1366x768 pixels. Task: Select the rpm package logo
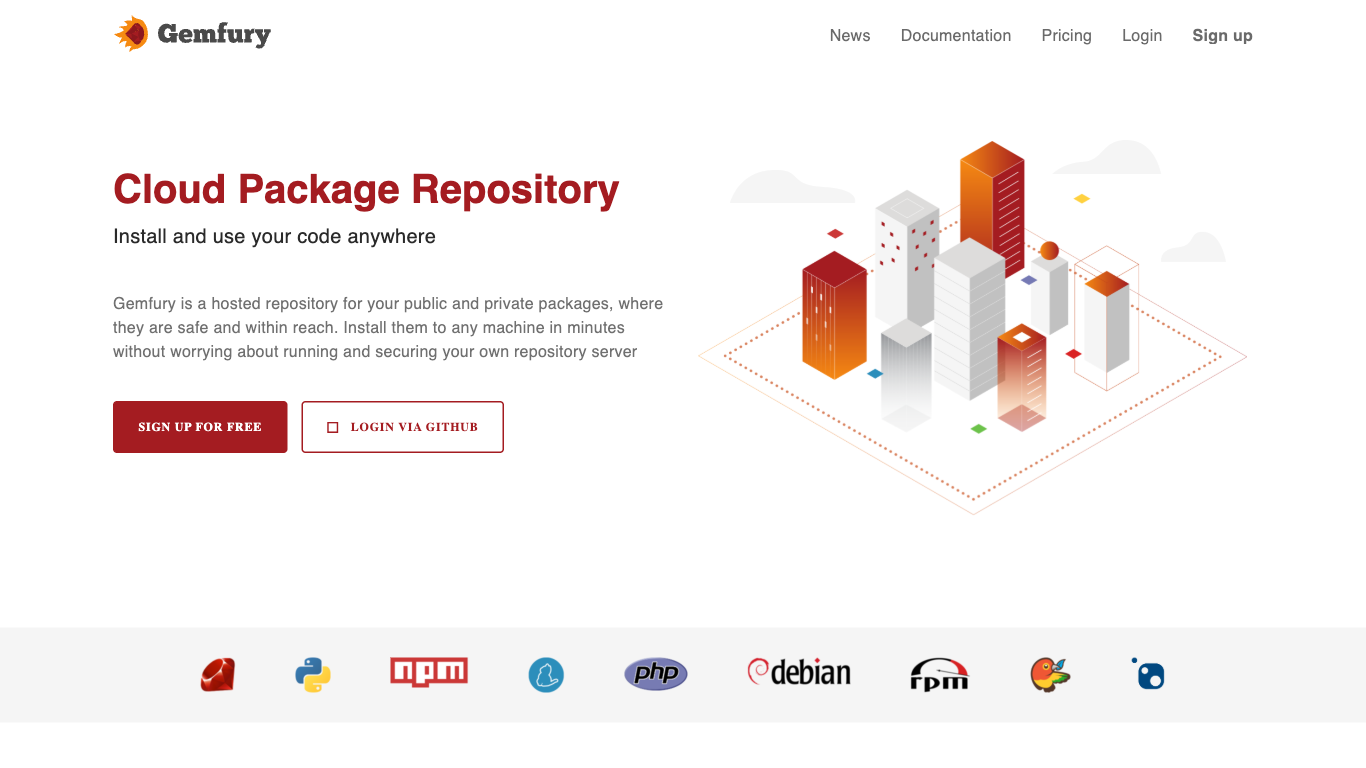pyautogui.click(x=940, y=675)
